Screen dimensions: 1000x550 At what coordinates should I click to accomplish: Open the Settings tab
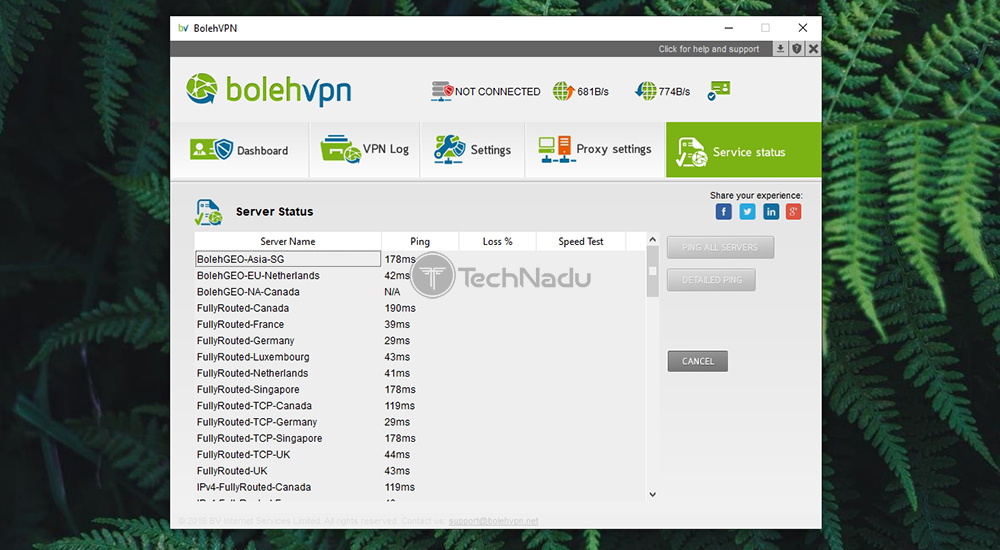[x=473, y=150]
